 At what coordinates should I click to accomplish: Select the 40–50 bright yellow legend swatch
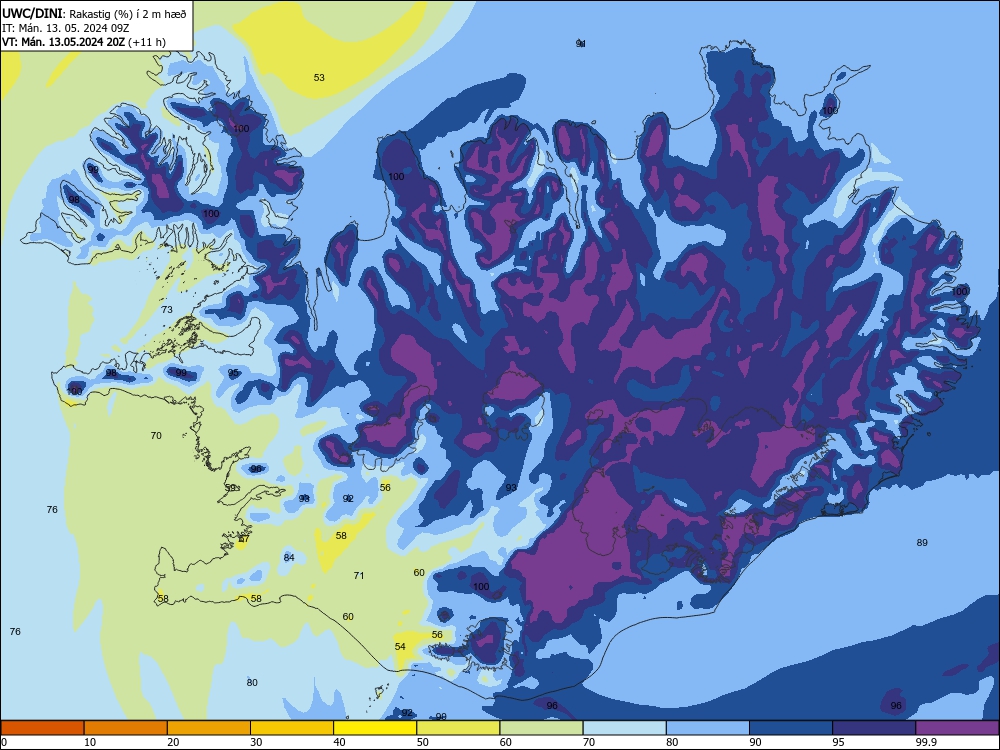tap(375, 728)
